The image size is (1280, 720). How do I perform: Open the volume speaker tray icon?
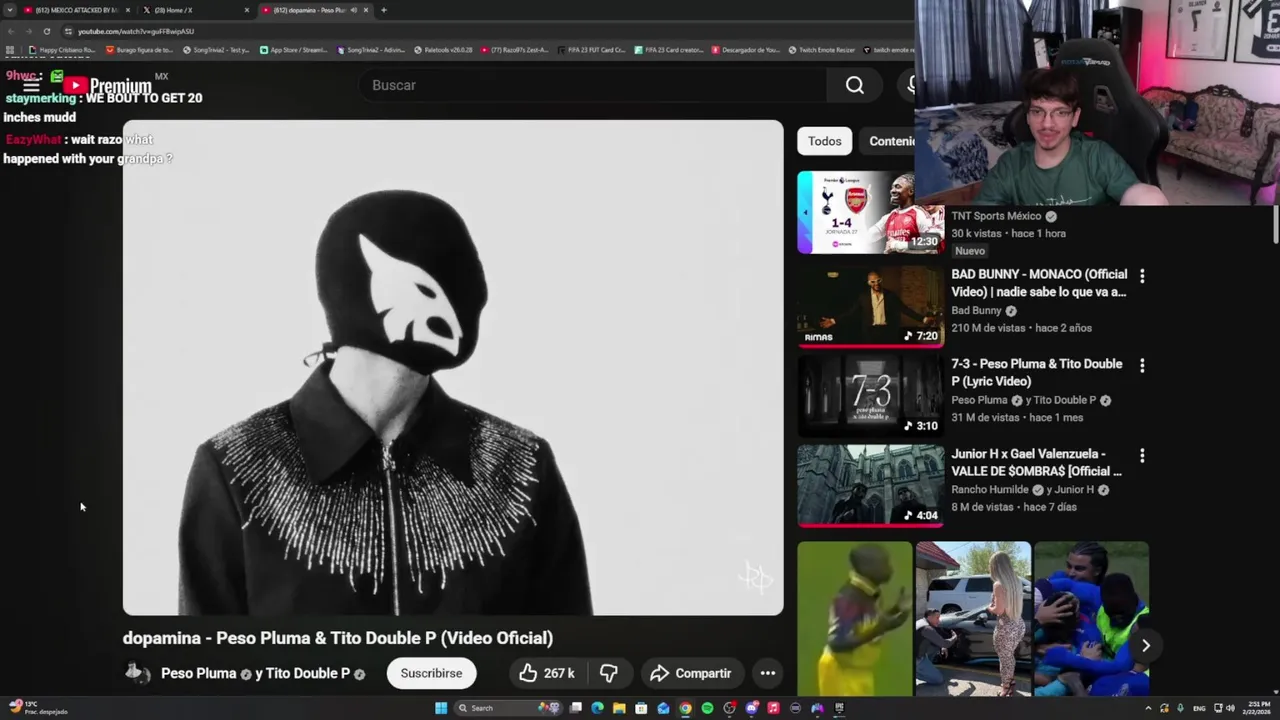[1229, 708]
